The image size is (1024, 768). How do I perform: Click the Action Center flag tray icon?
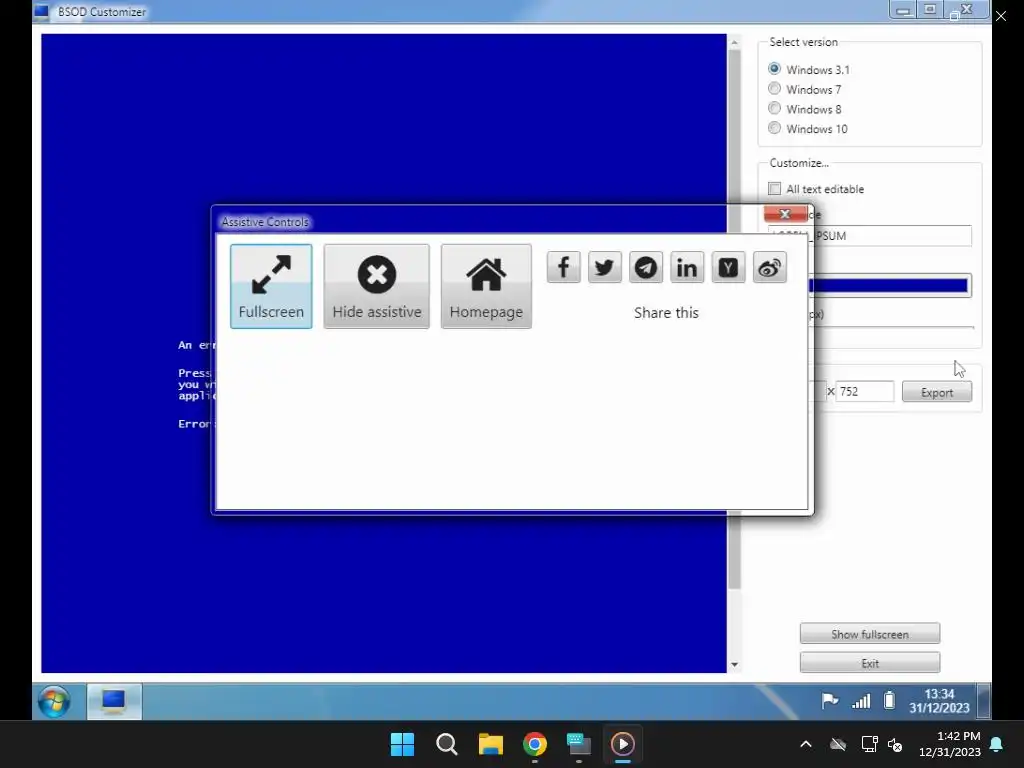829,701
